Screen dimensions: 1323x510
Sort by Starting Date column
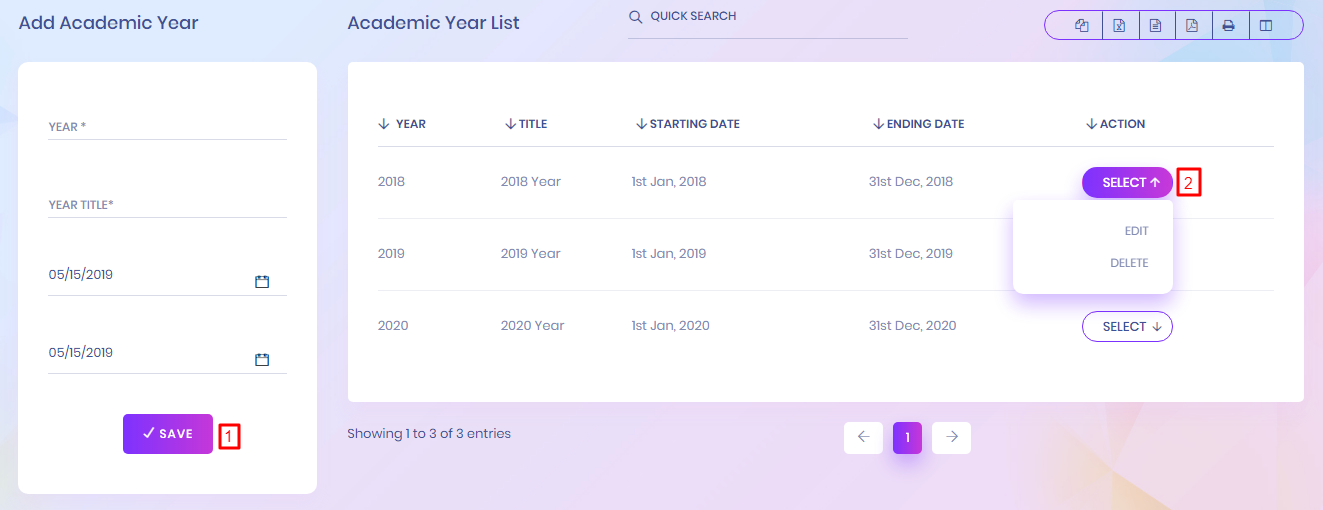pyautogui.click(x=688, y=124)
